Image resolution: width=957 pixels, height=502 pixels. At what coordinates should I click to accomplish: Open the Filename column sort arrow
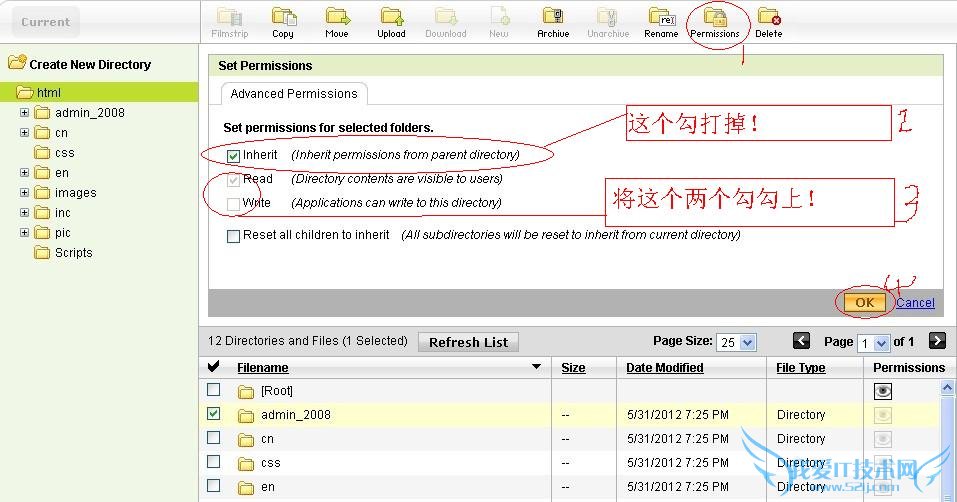[x=536, y=367]
